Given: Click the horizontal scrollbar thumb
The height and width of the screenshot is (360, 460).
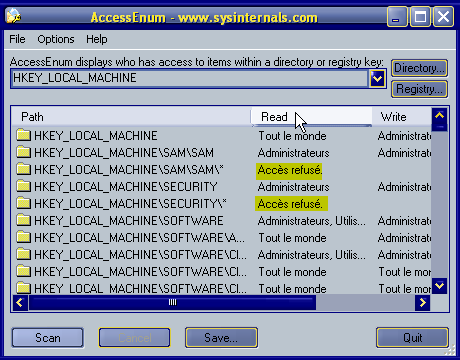Looking at the screenshot, I should click(x=172, y=303).
